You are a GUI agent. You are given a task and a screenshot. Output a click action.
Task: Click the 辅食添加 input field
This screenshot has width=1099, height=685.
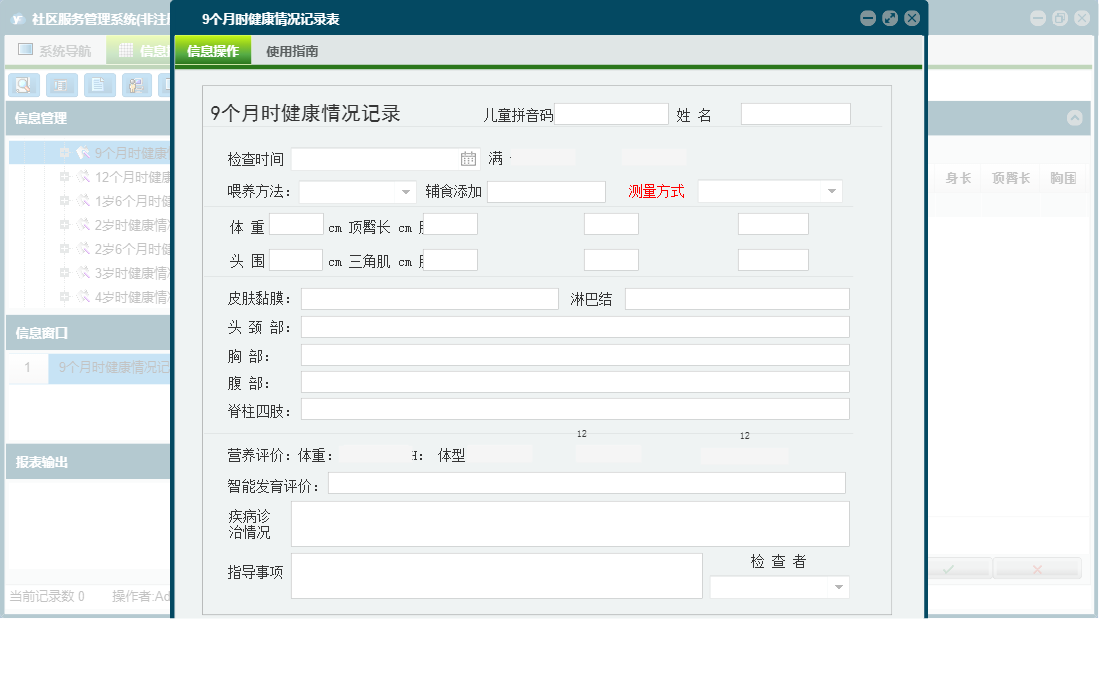[x=546, y=192]
